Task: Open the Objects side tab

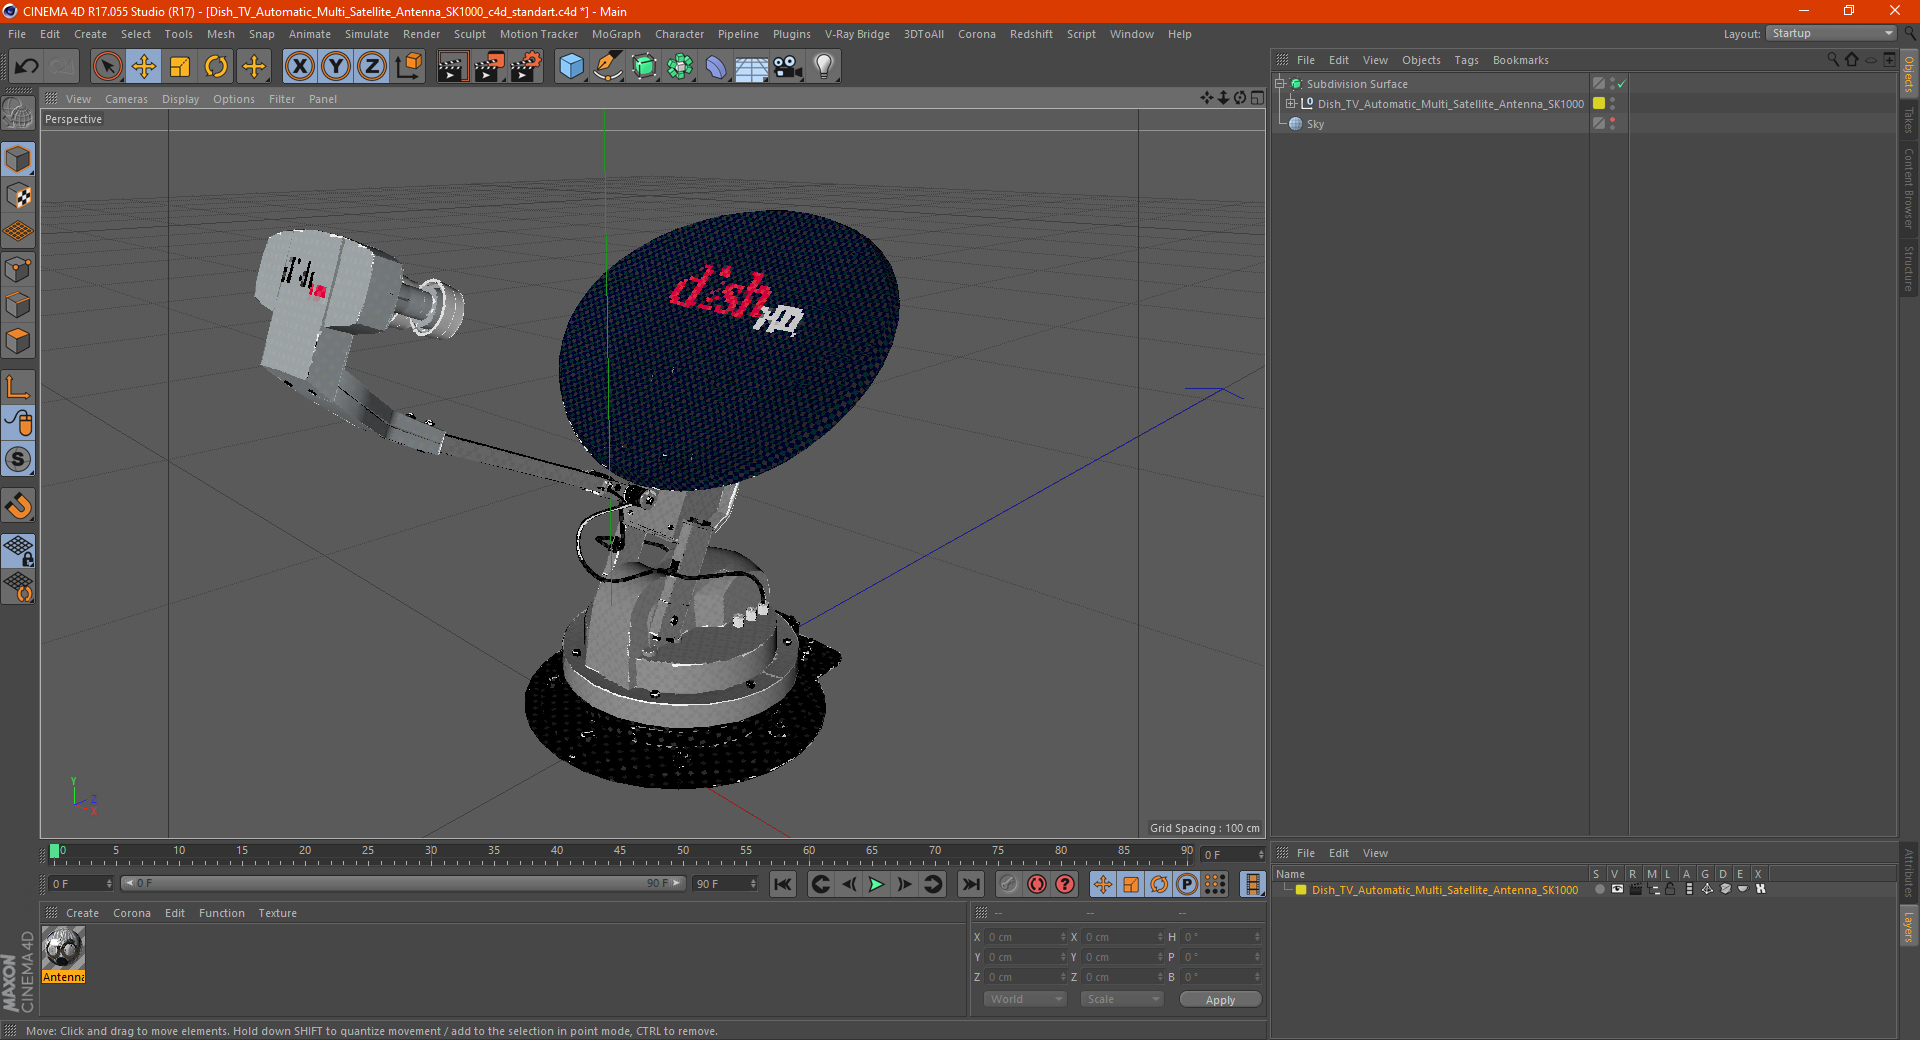Action: tap(1908, 74)
